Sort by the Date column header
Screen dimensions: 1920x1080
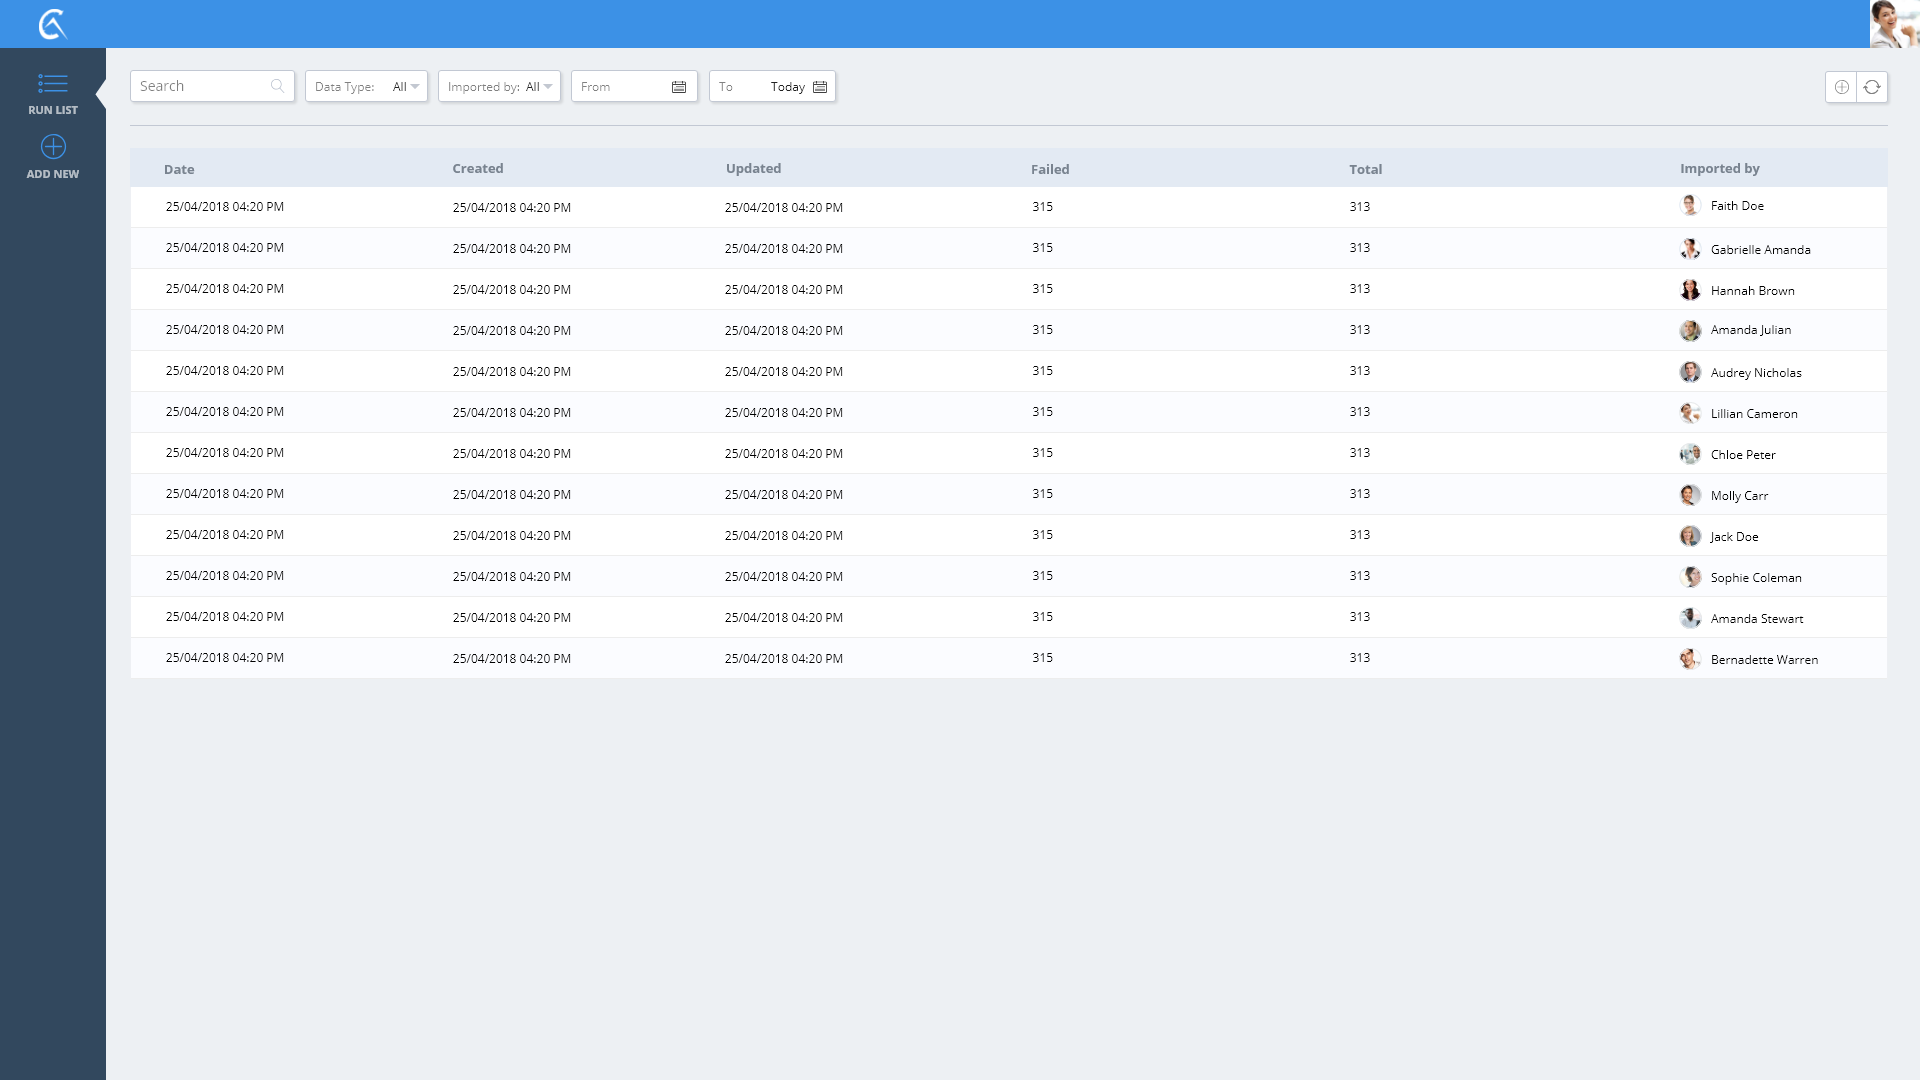tap(179, 169)
